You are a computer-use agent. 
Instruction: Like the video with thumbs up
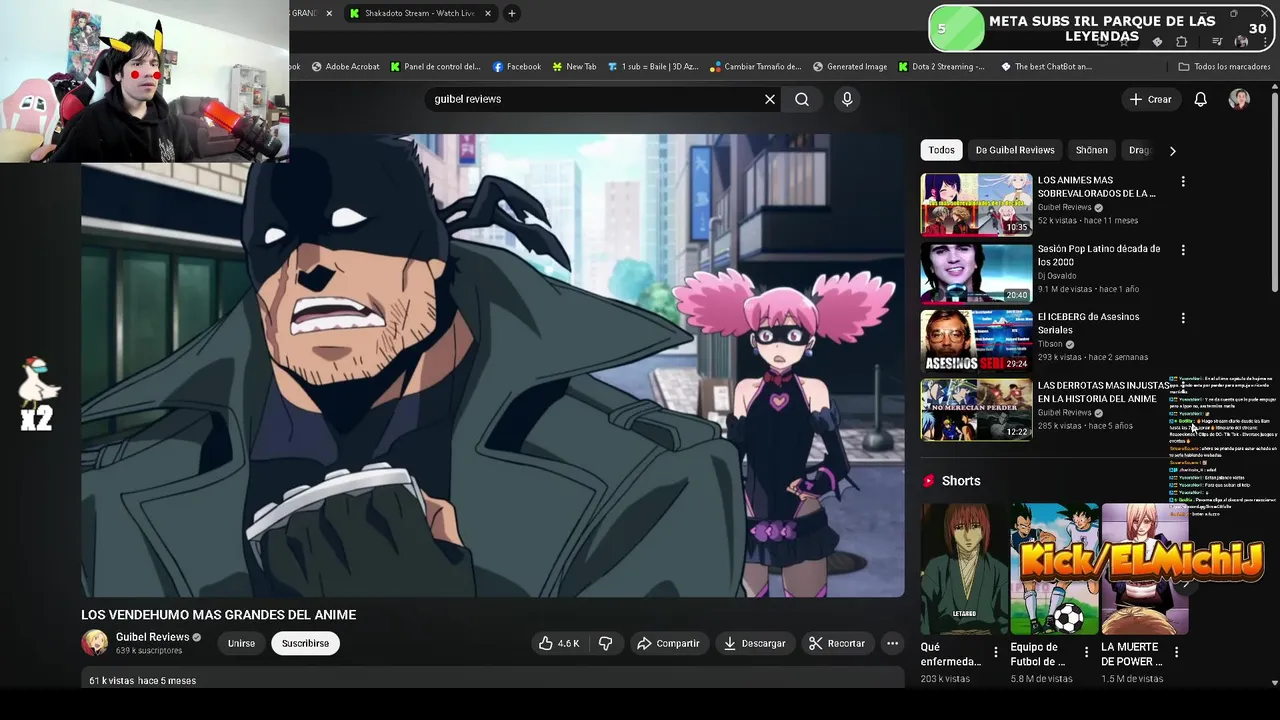click(x=560, y=643)
